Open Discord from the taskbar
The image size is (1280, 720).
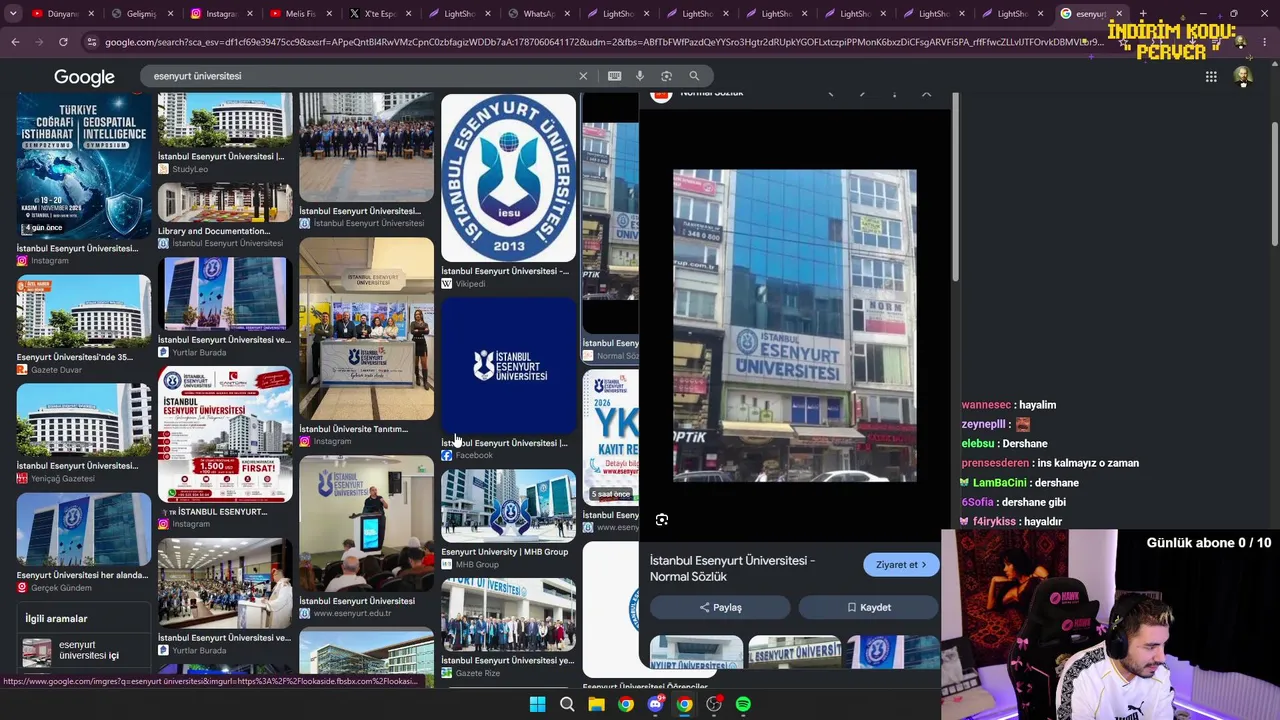[x=655, y=704]
